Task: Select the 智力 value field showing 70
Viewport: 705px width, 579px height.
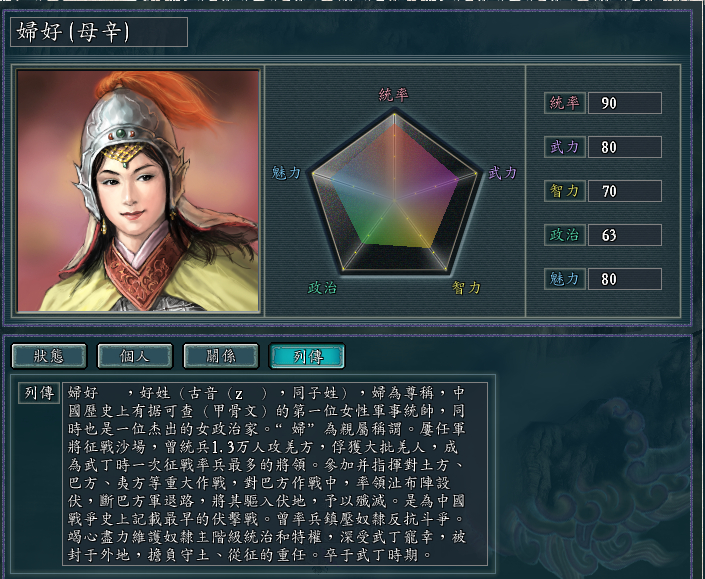Action: [625, 191]
